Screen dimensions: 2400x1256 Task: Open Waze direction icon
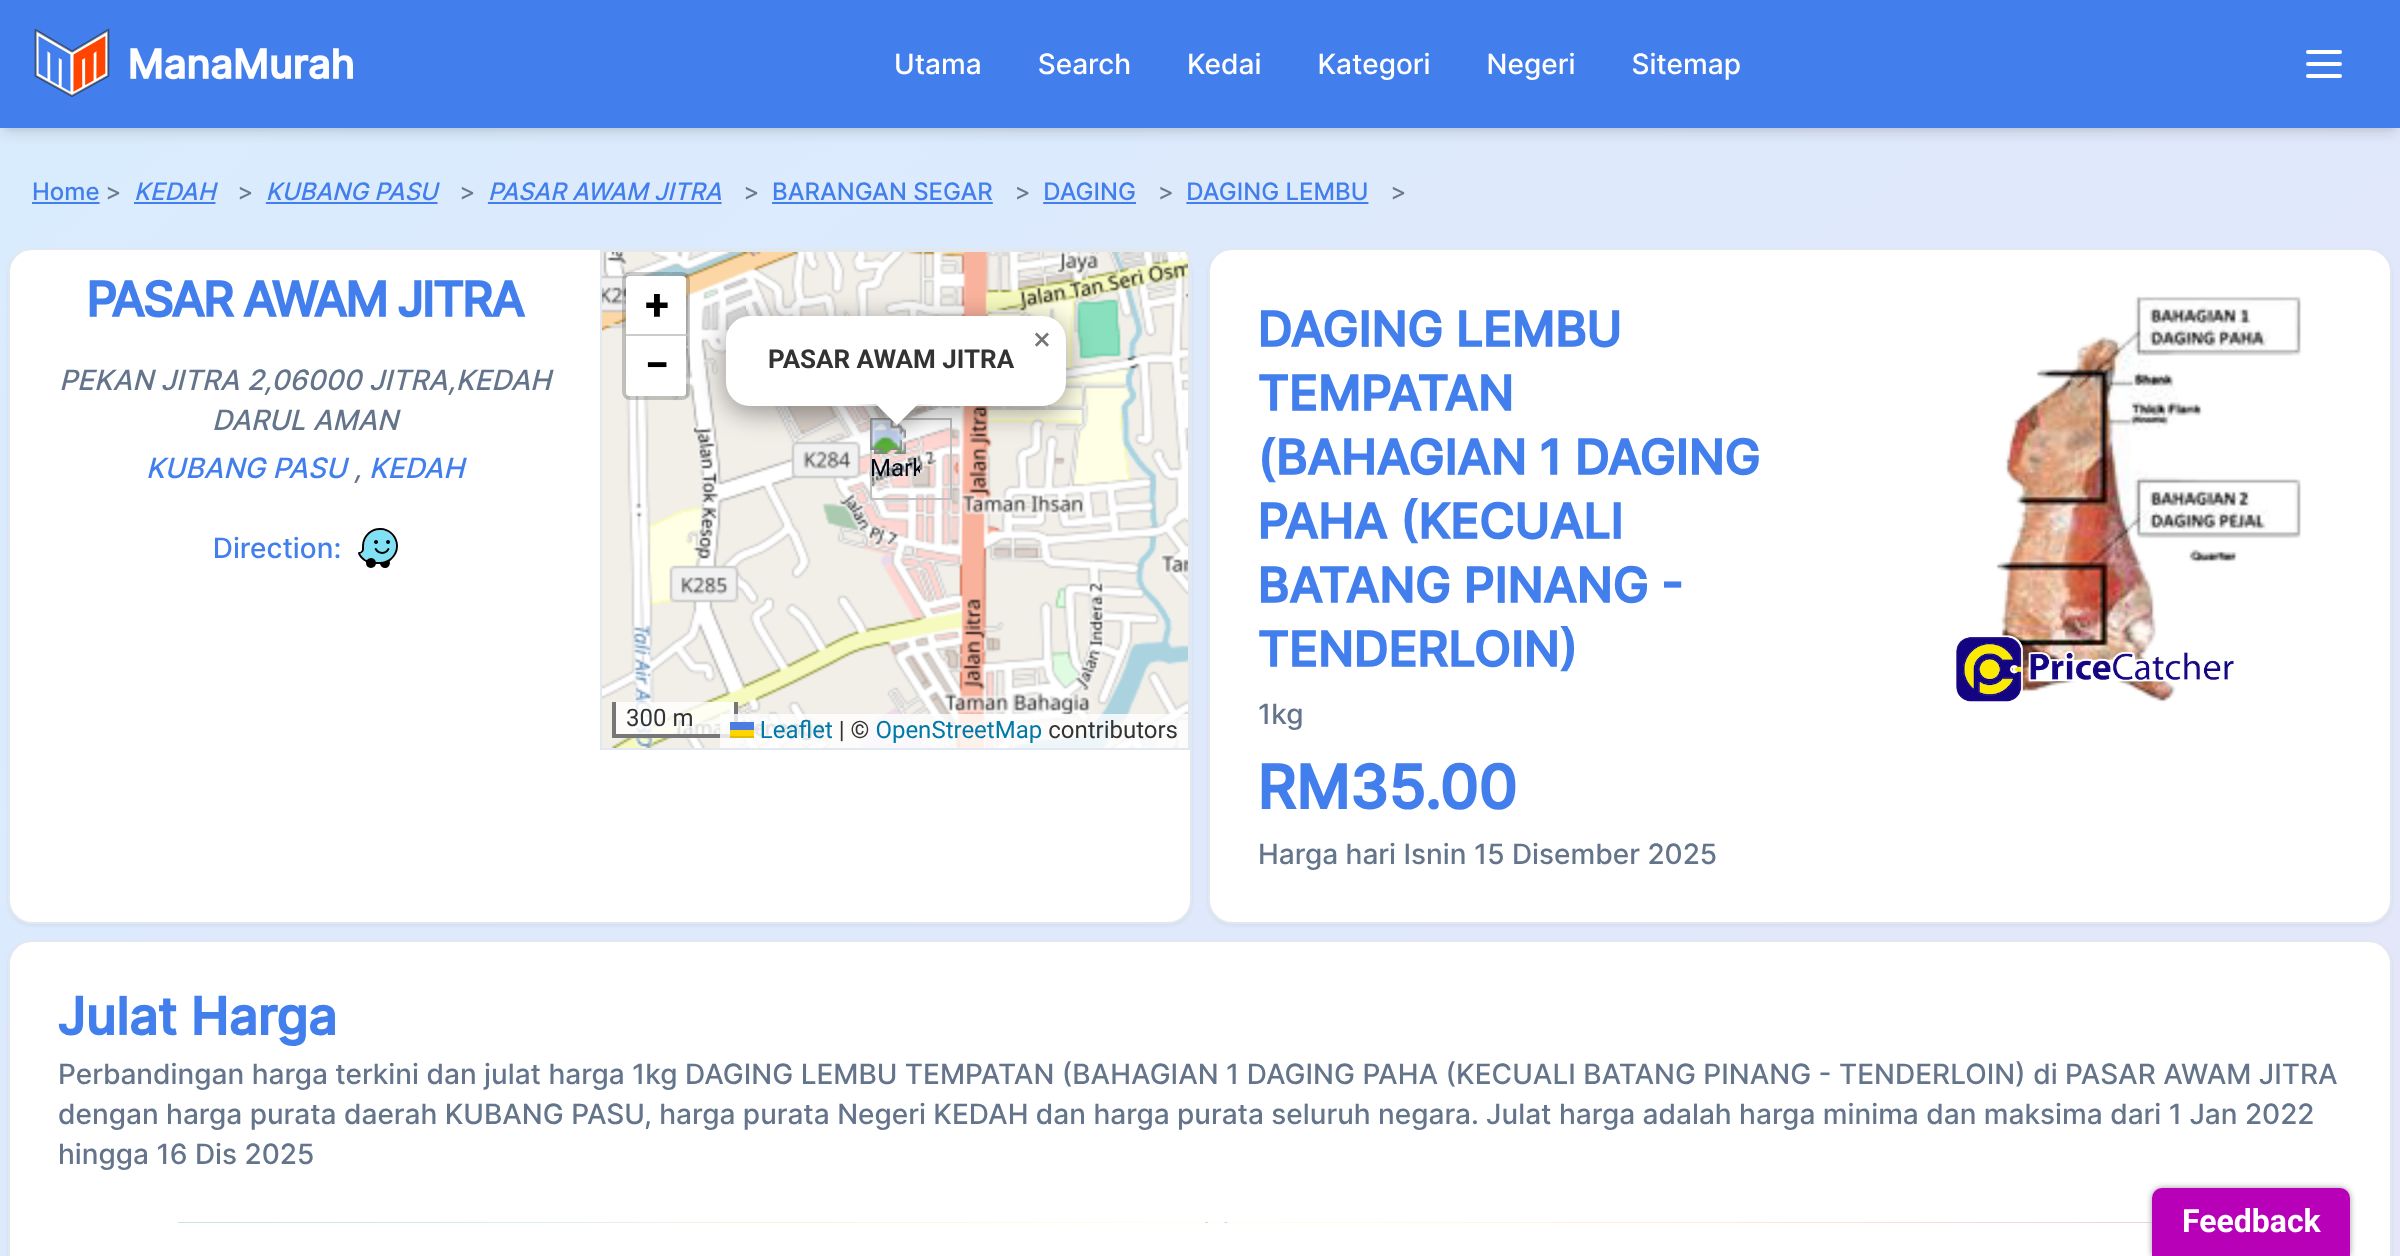tap(378, 548)
